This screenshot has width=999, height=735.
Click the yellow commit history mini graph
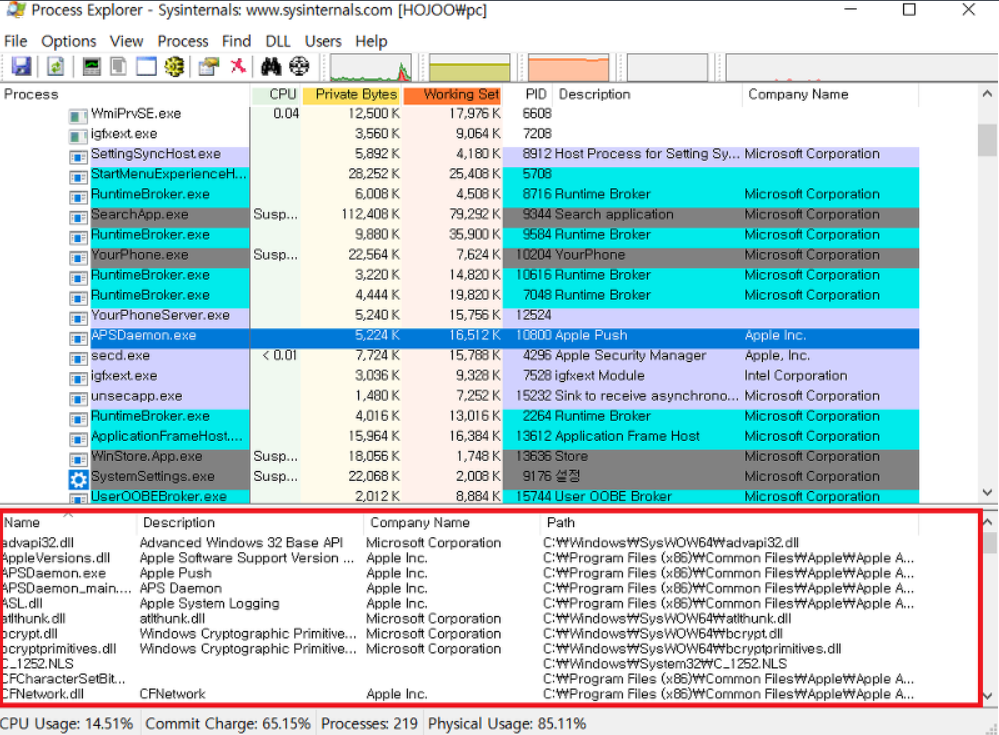tap(470, 68)
